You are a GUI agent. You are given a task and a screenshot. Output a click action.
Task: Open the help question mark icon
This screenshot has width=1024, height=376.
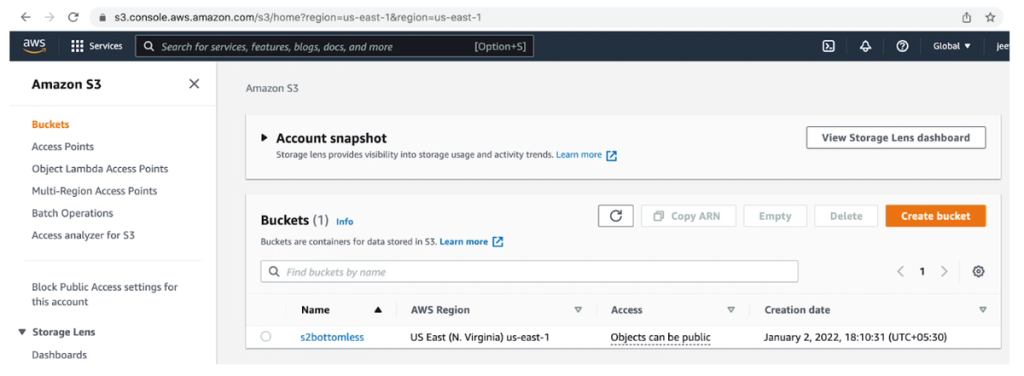point(903,46)
